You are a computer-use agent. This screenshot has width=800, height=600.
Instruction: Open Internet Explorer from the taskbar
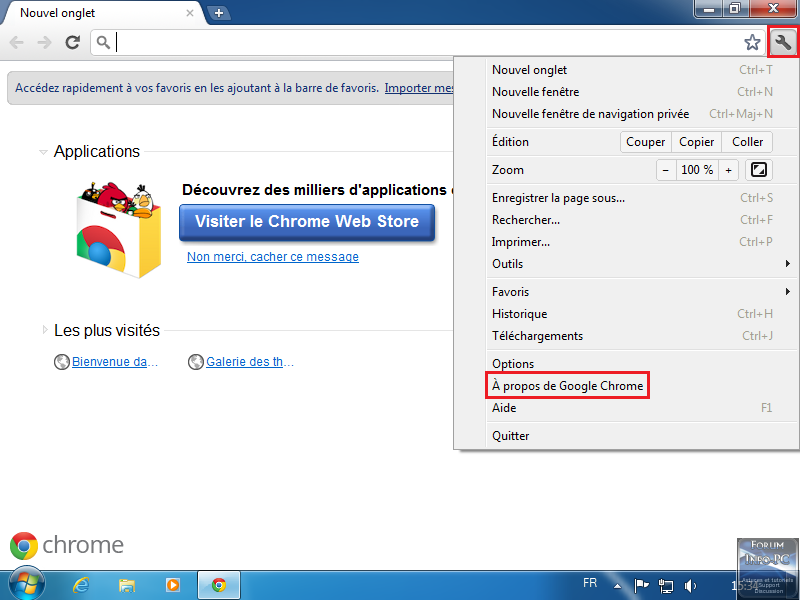pyautogui.click(x=81, y=585)
